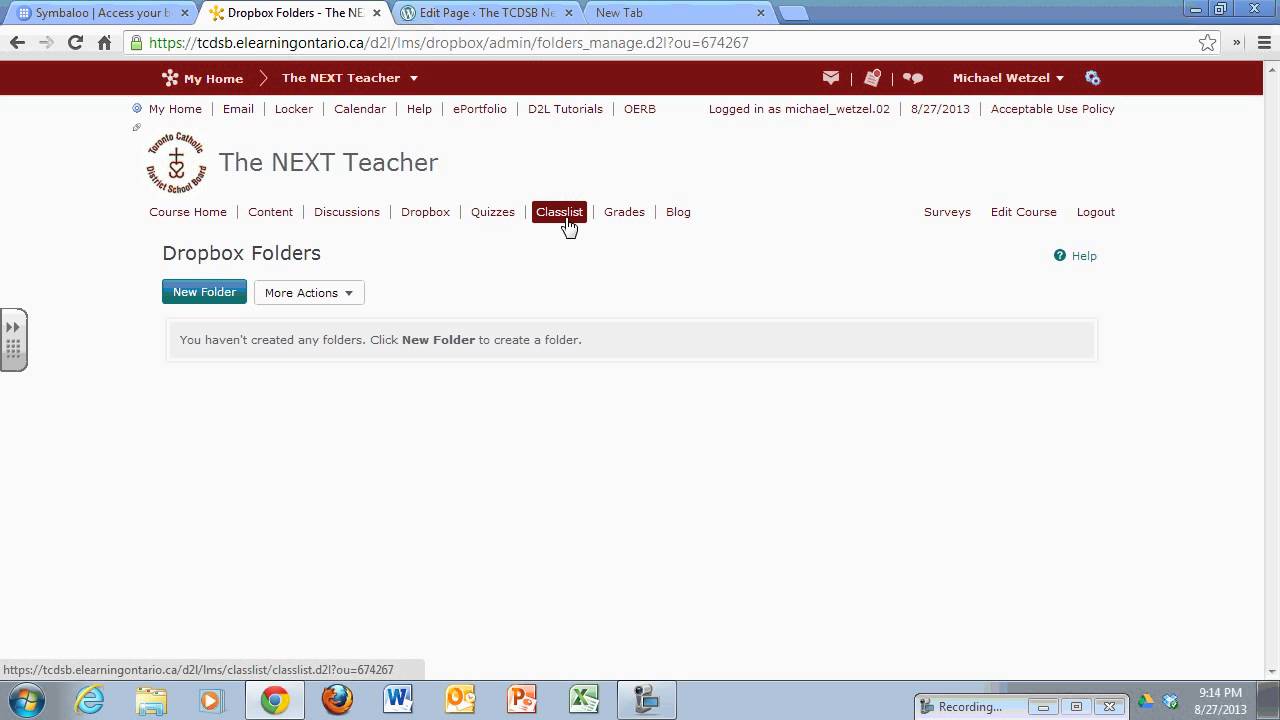
Task: Go to the Content nav item
Action: [x=270, y=212]
